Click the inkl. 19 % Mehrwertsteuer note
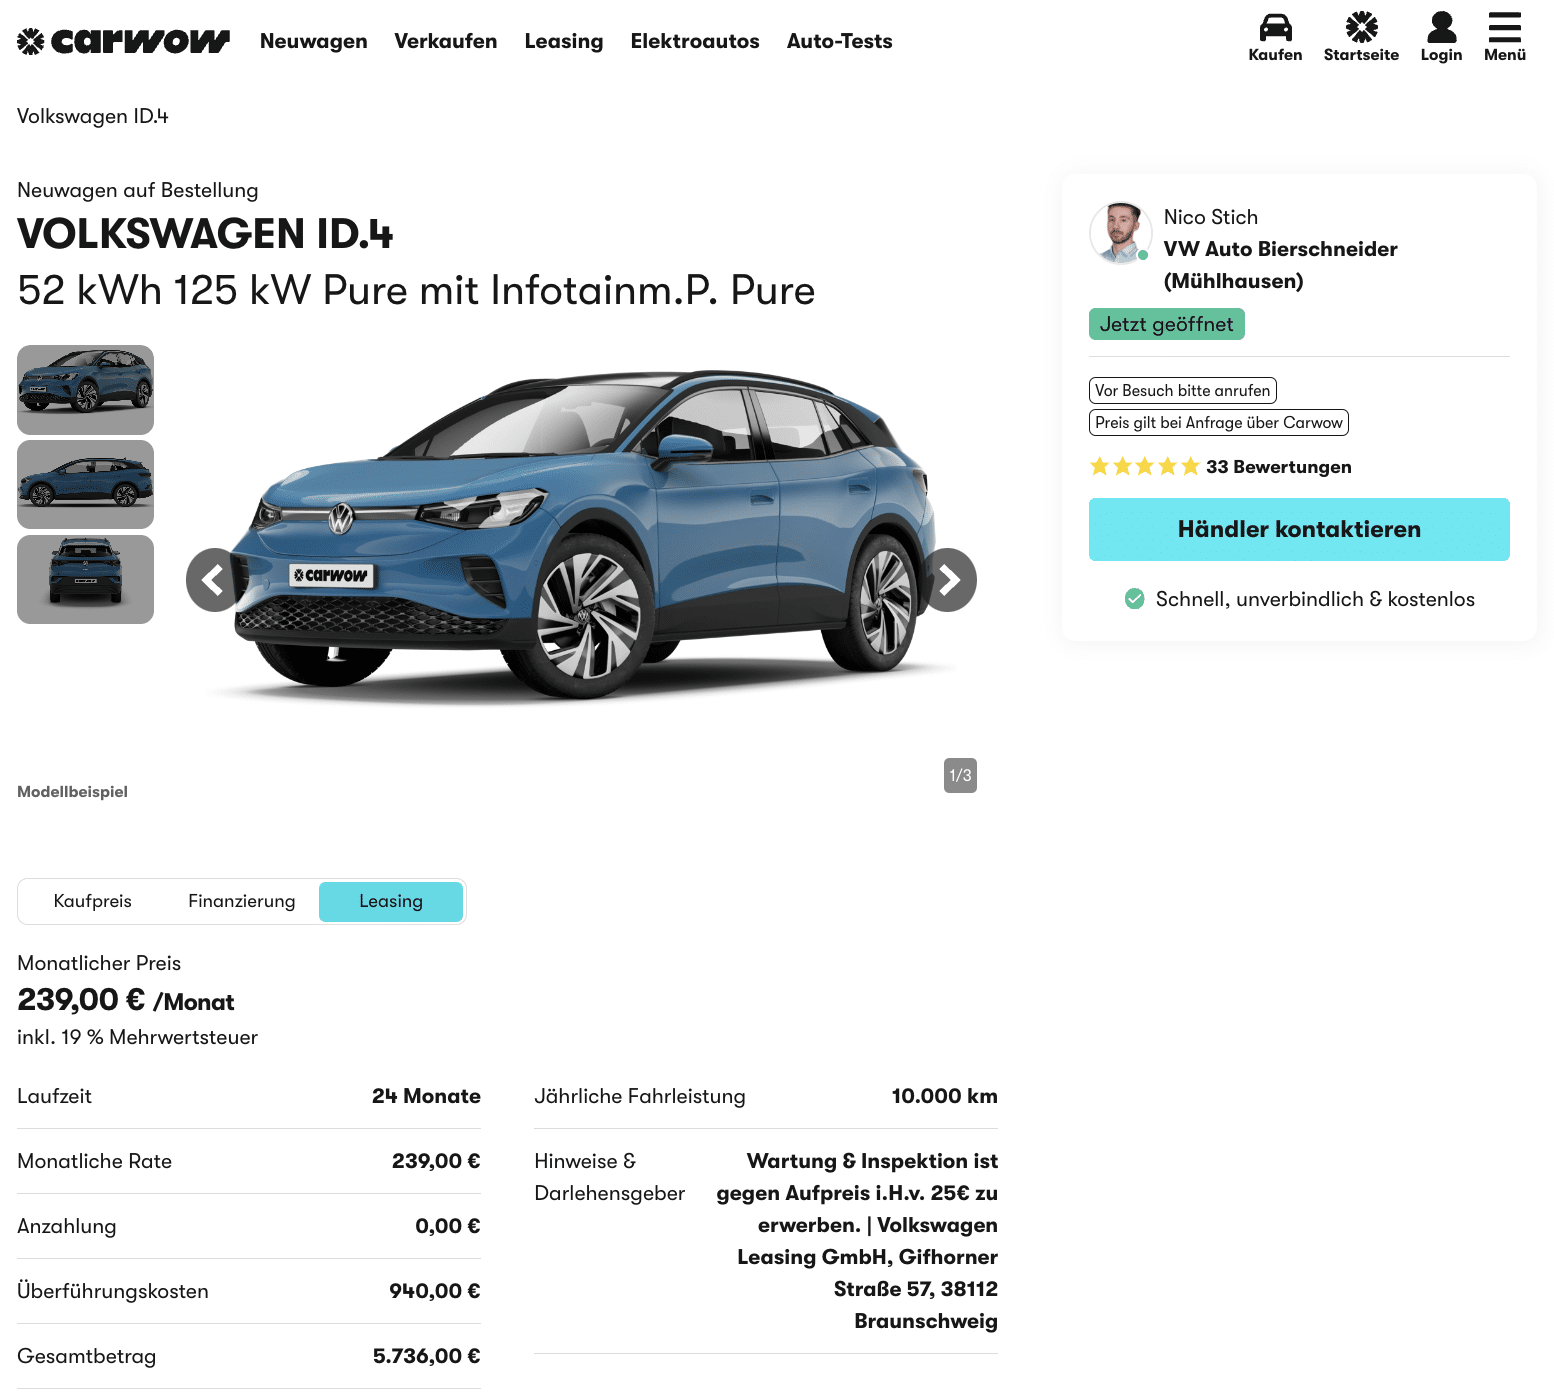Viewport: 1554px width, 1400px height. click(137, 1037)
